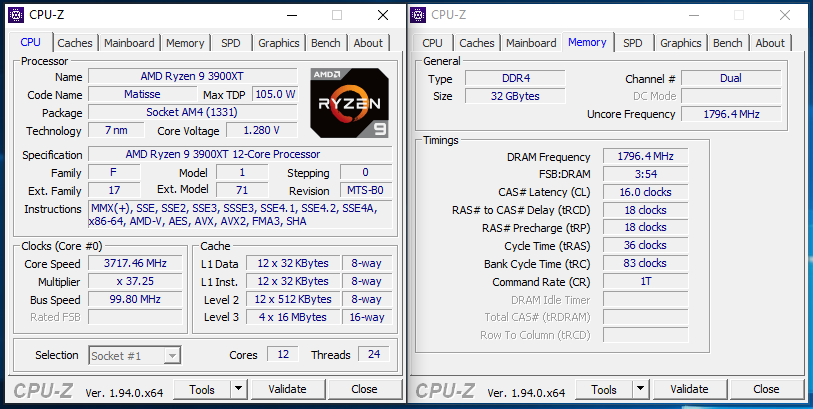
Task: Open SPD tab in right CPU-Z window
Action: [633, 43]
